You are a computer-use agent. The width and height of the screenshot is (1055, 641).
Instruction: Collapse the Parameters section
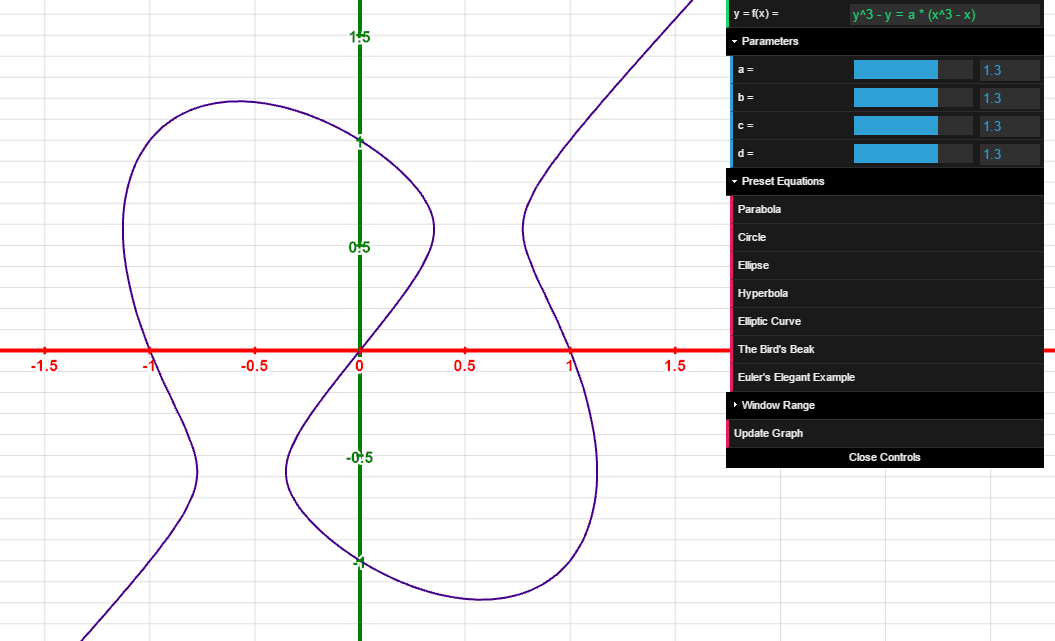tap(769, 42)
